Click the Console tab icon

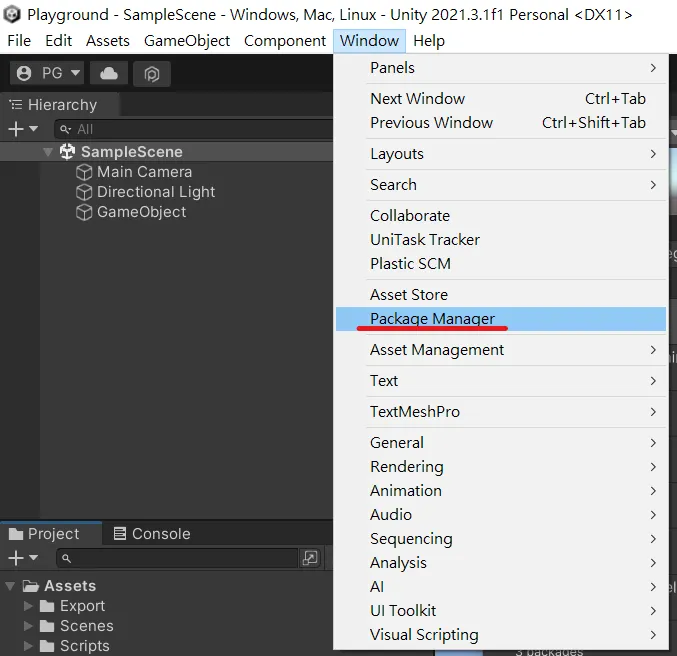click(120, 534)
